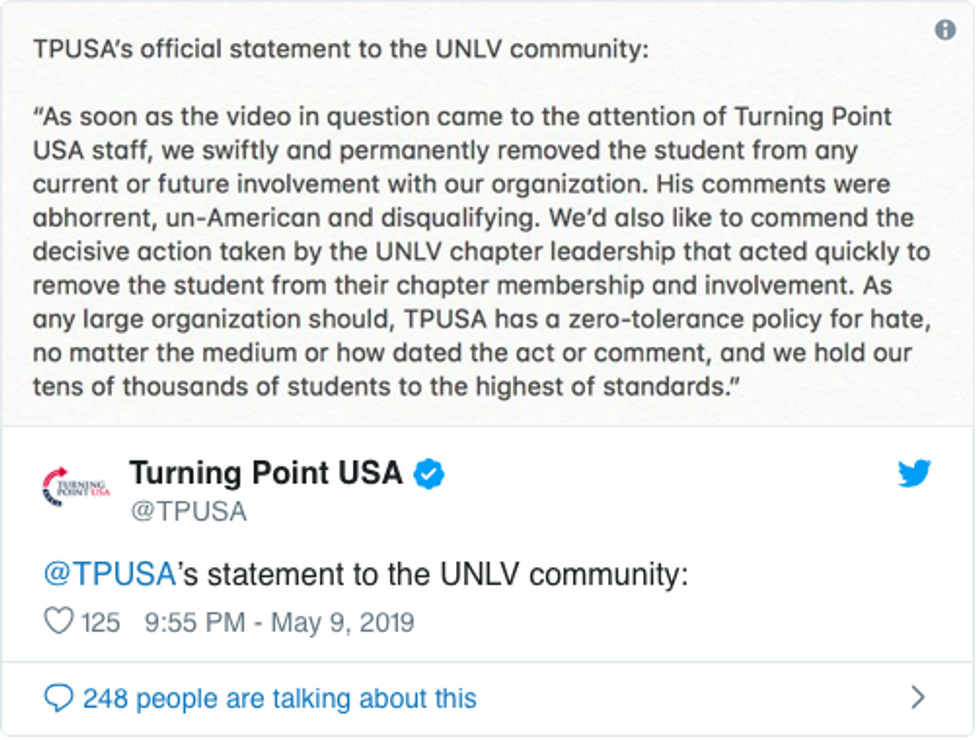Click the line 'tens of thousands of students'

(x=211, y=386)
